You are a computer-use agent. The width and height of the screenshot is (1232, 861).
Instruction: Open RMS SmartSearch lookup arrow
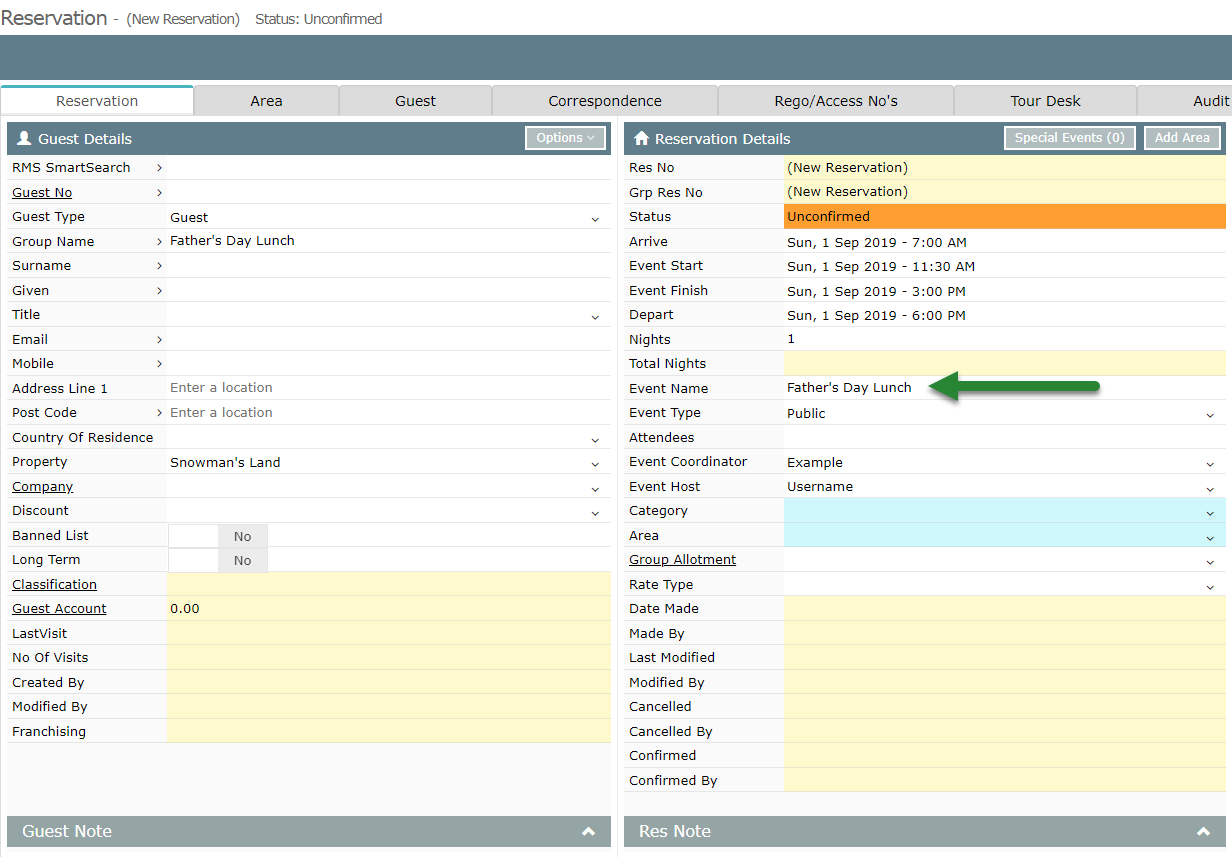[x=159, y=168]
